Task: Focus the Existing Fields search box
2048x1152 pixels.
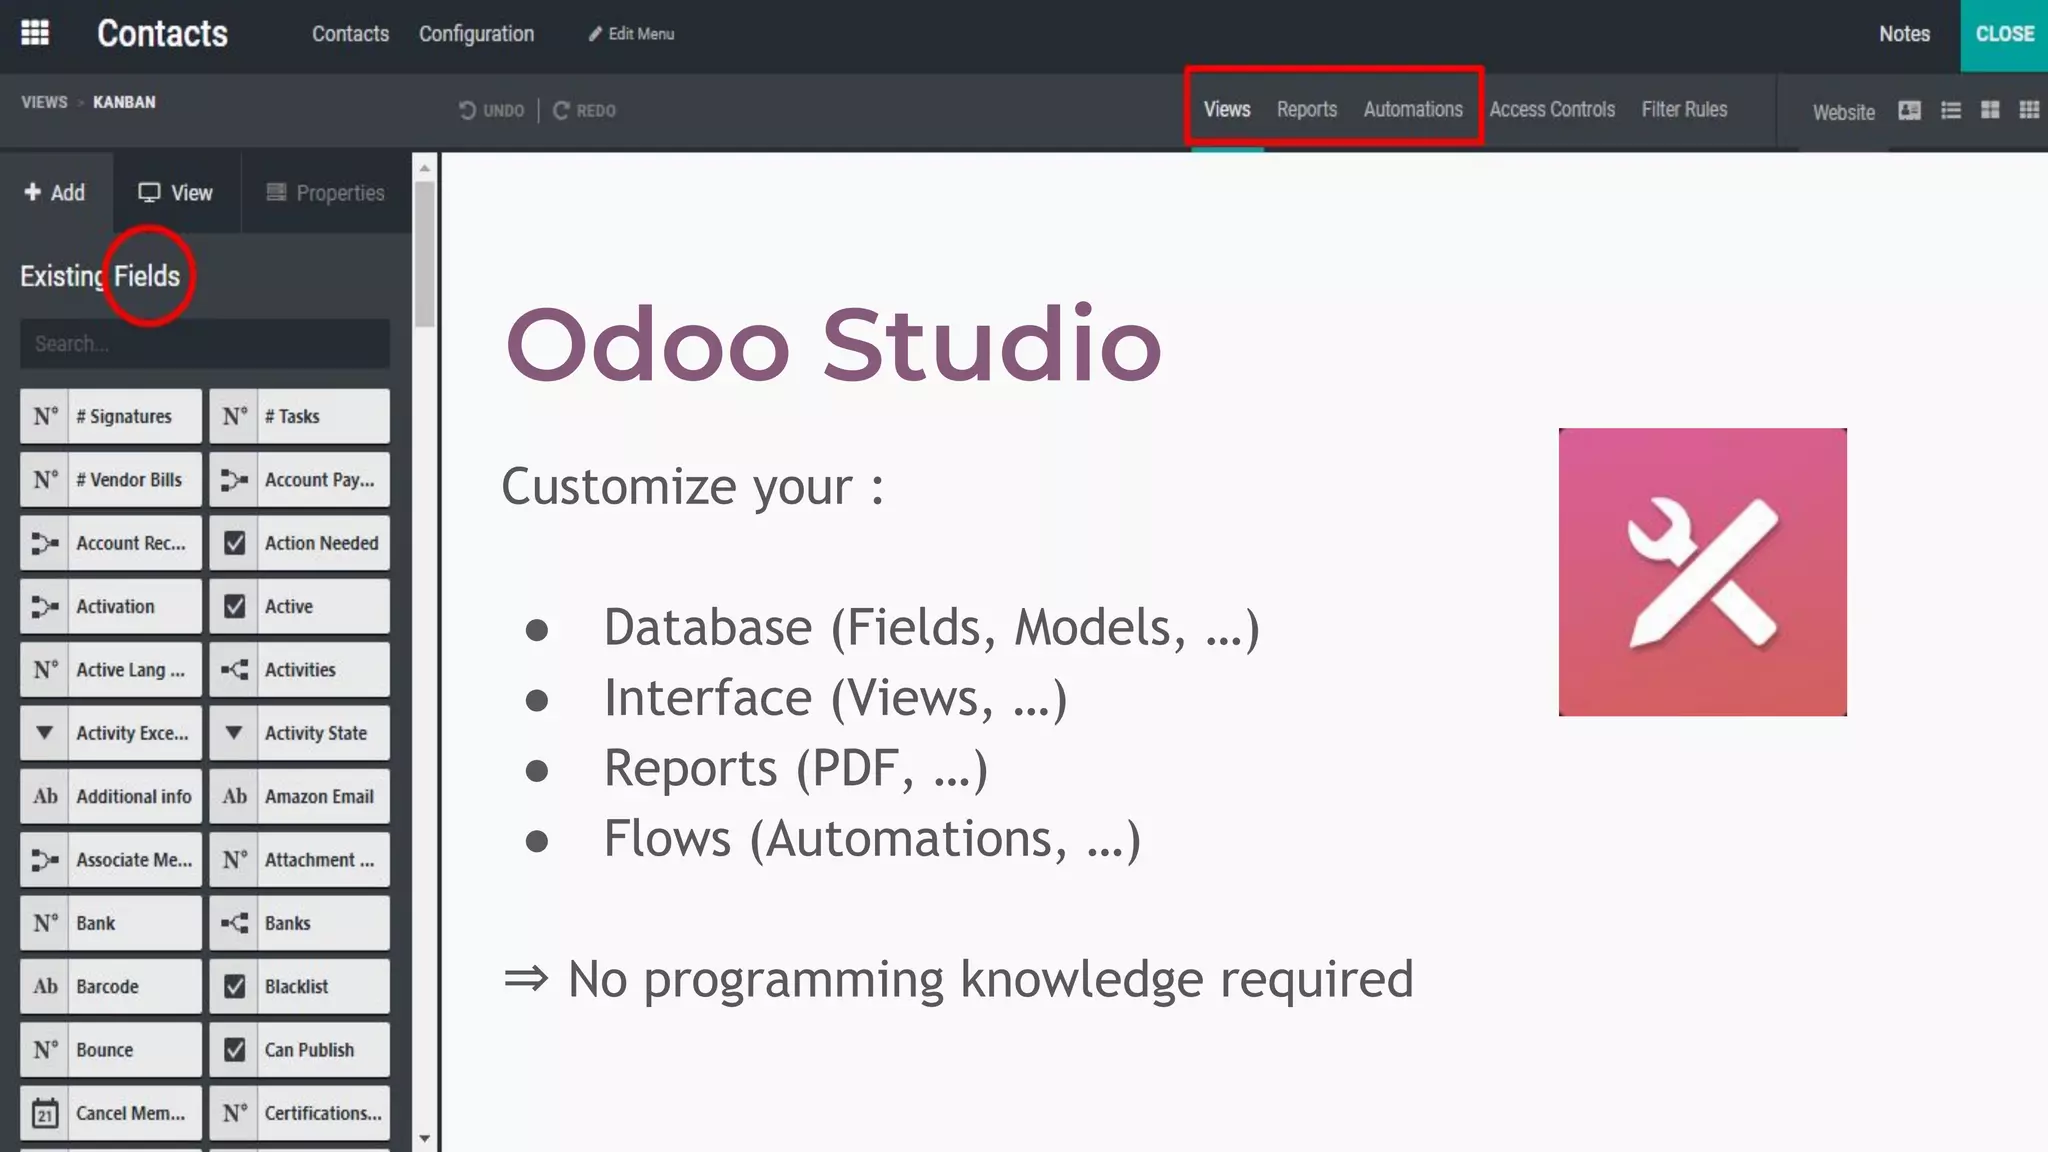Action: pos(205,344)
